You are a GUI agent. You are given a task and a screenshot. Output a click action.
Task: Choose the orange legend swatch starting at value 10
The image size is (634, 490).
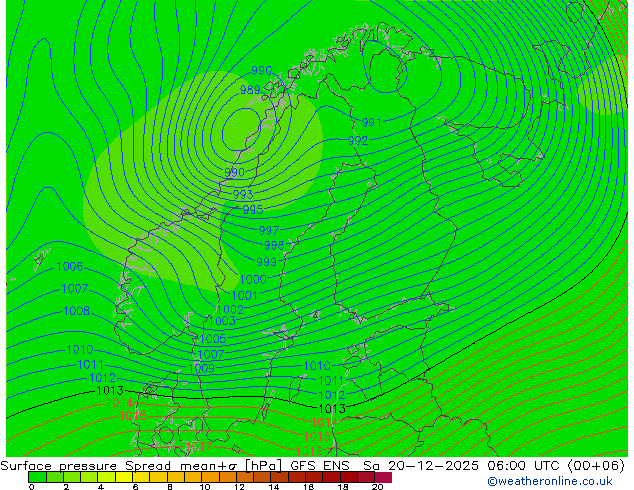[210, 477]
